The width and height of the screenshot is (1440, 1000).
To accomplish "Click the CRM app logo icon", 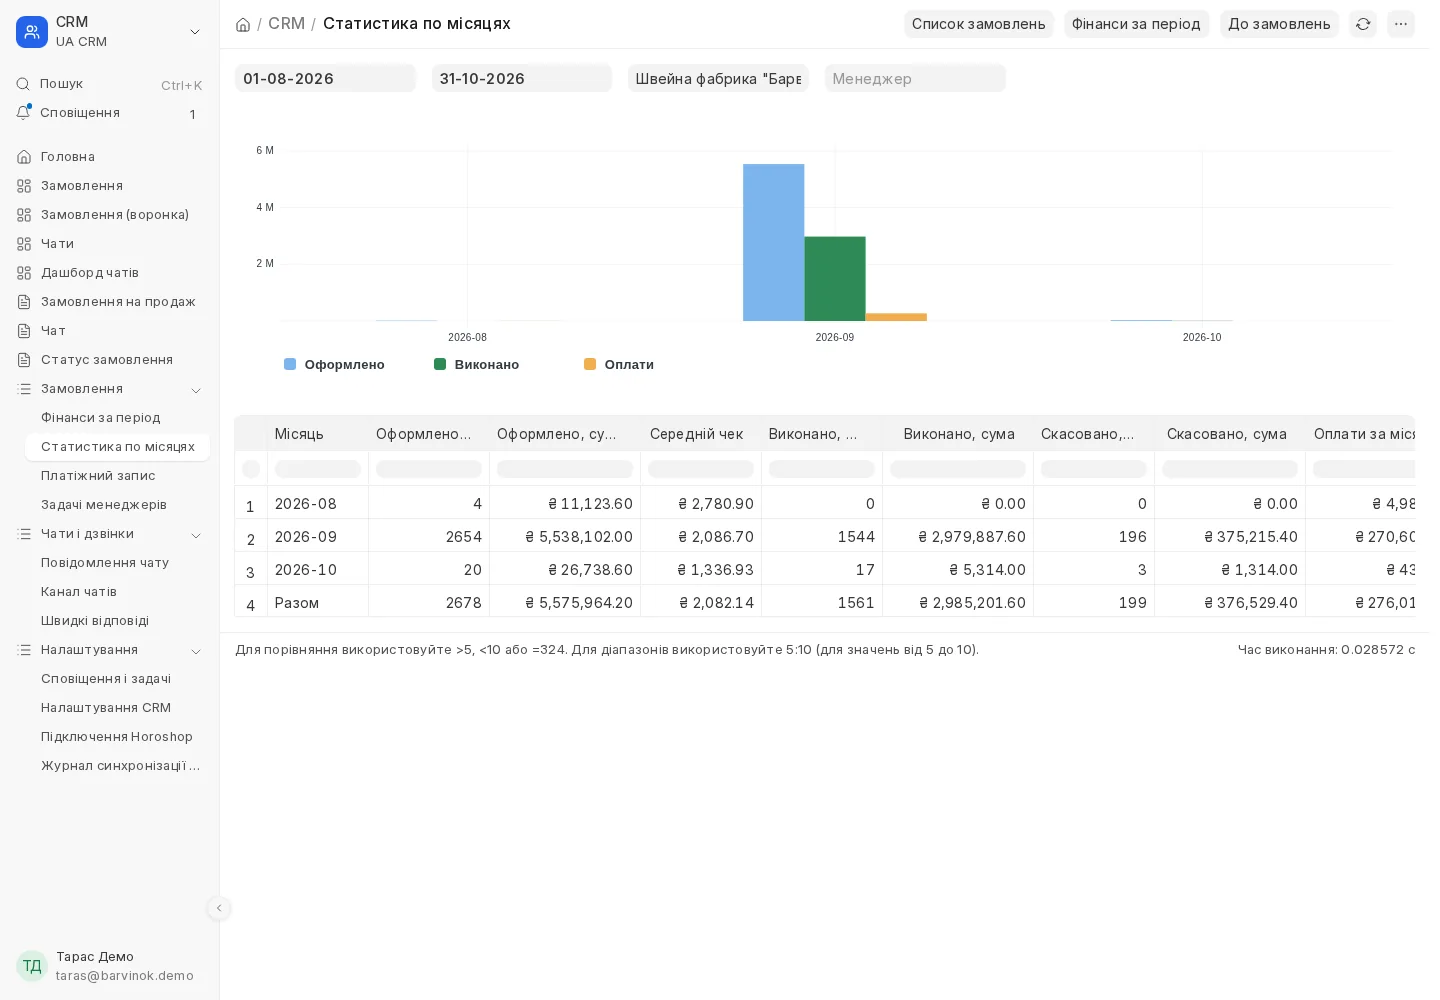I will click(x=32, y=32).
